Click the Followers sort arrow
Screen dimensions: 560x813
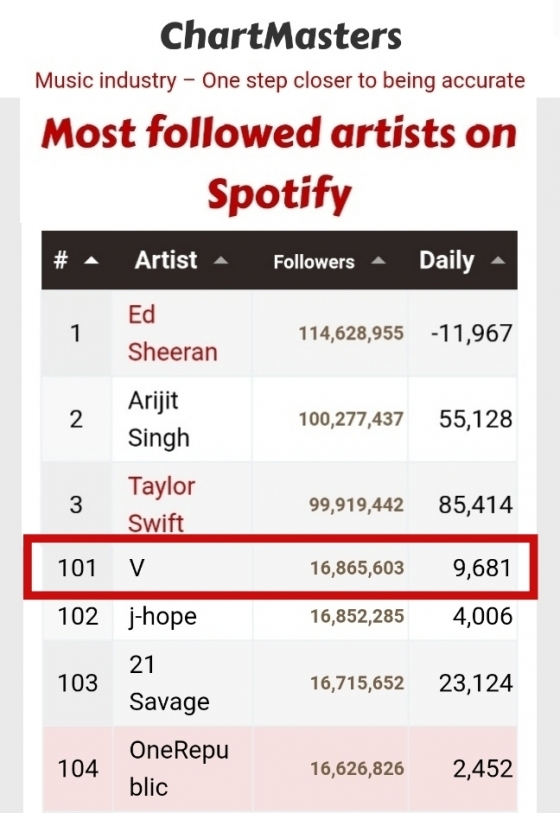click(379, 260)
